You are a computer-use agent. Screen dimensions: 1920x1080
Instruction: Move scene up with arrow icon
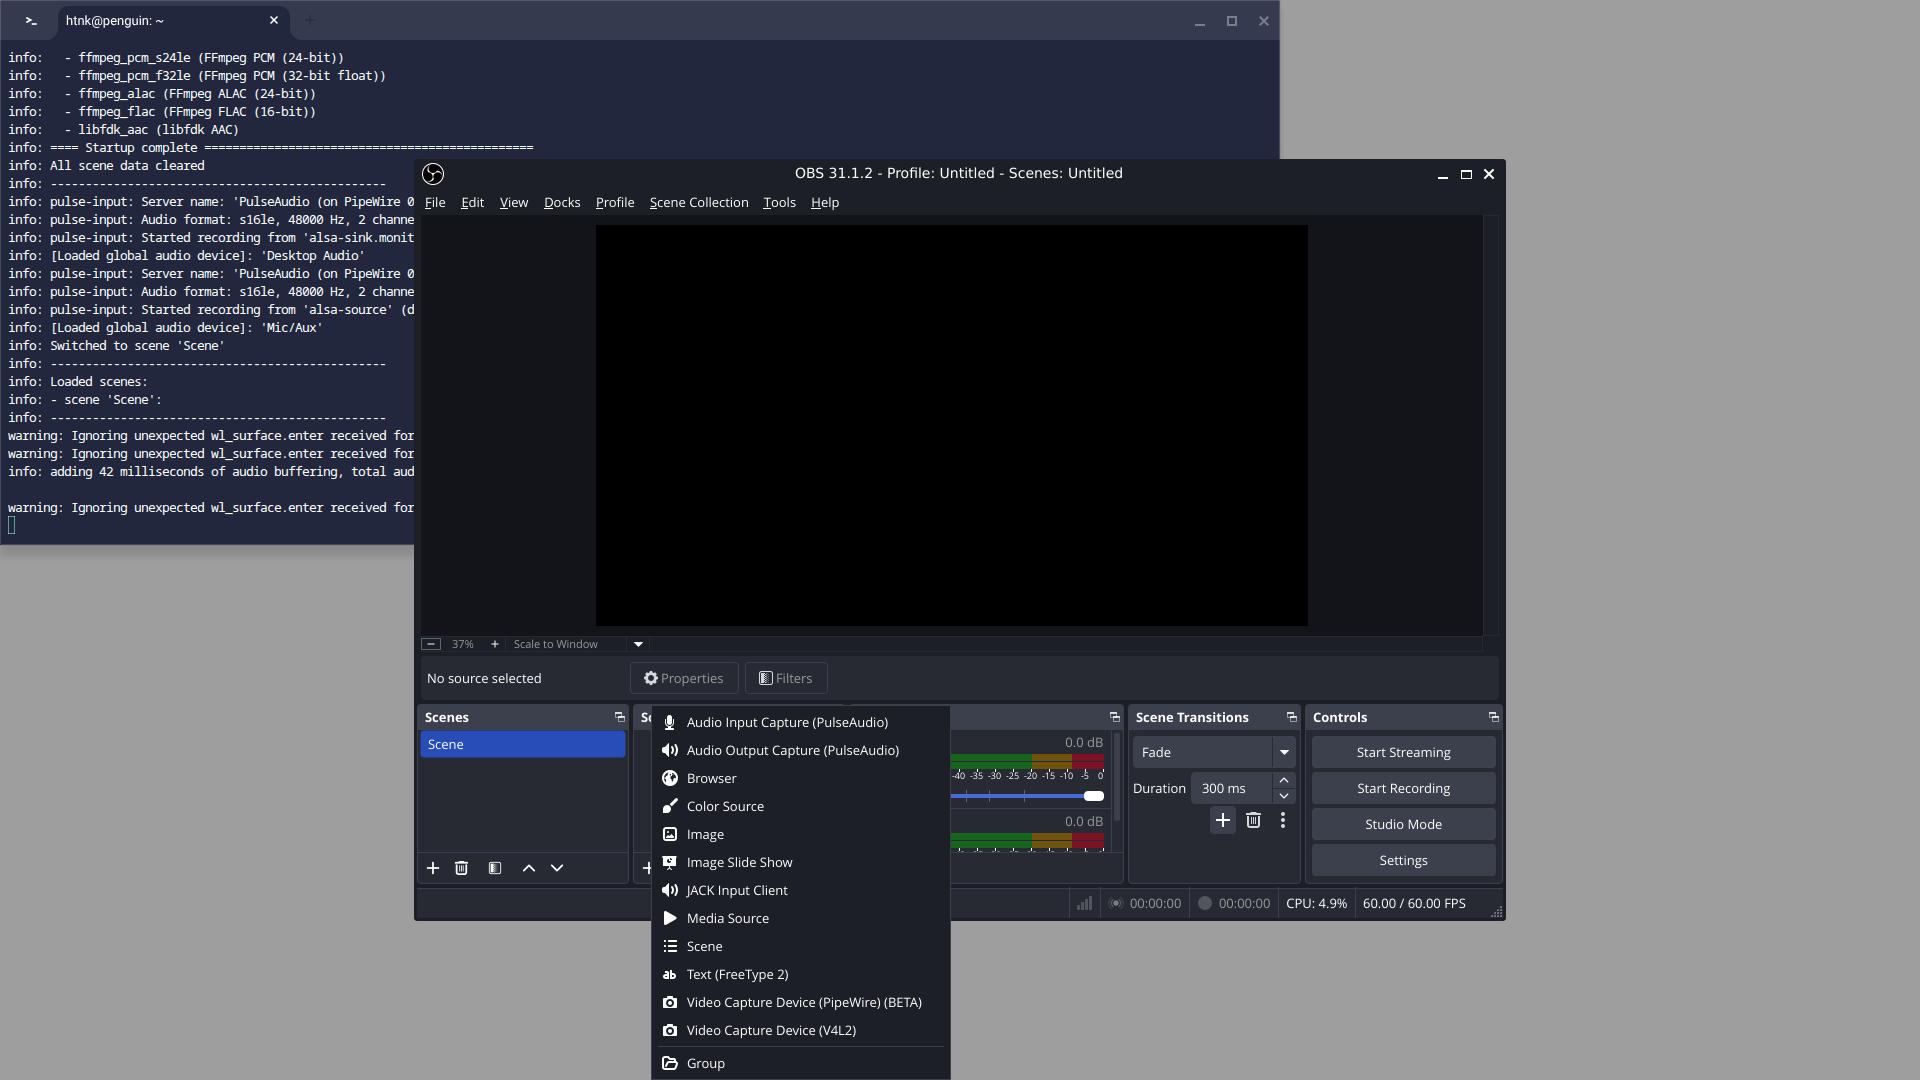tap(529, 868)
